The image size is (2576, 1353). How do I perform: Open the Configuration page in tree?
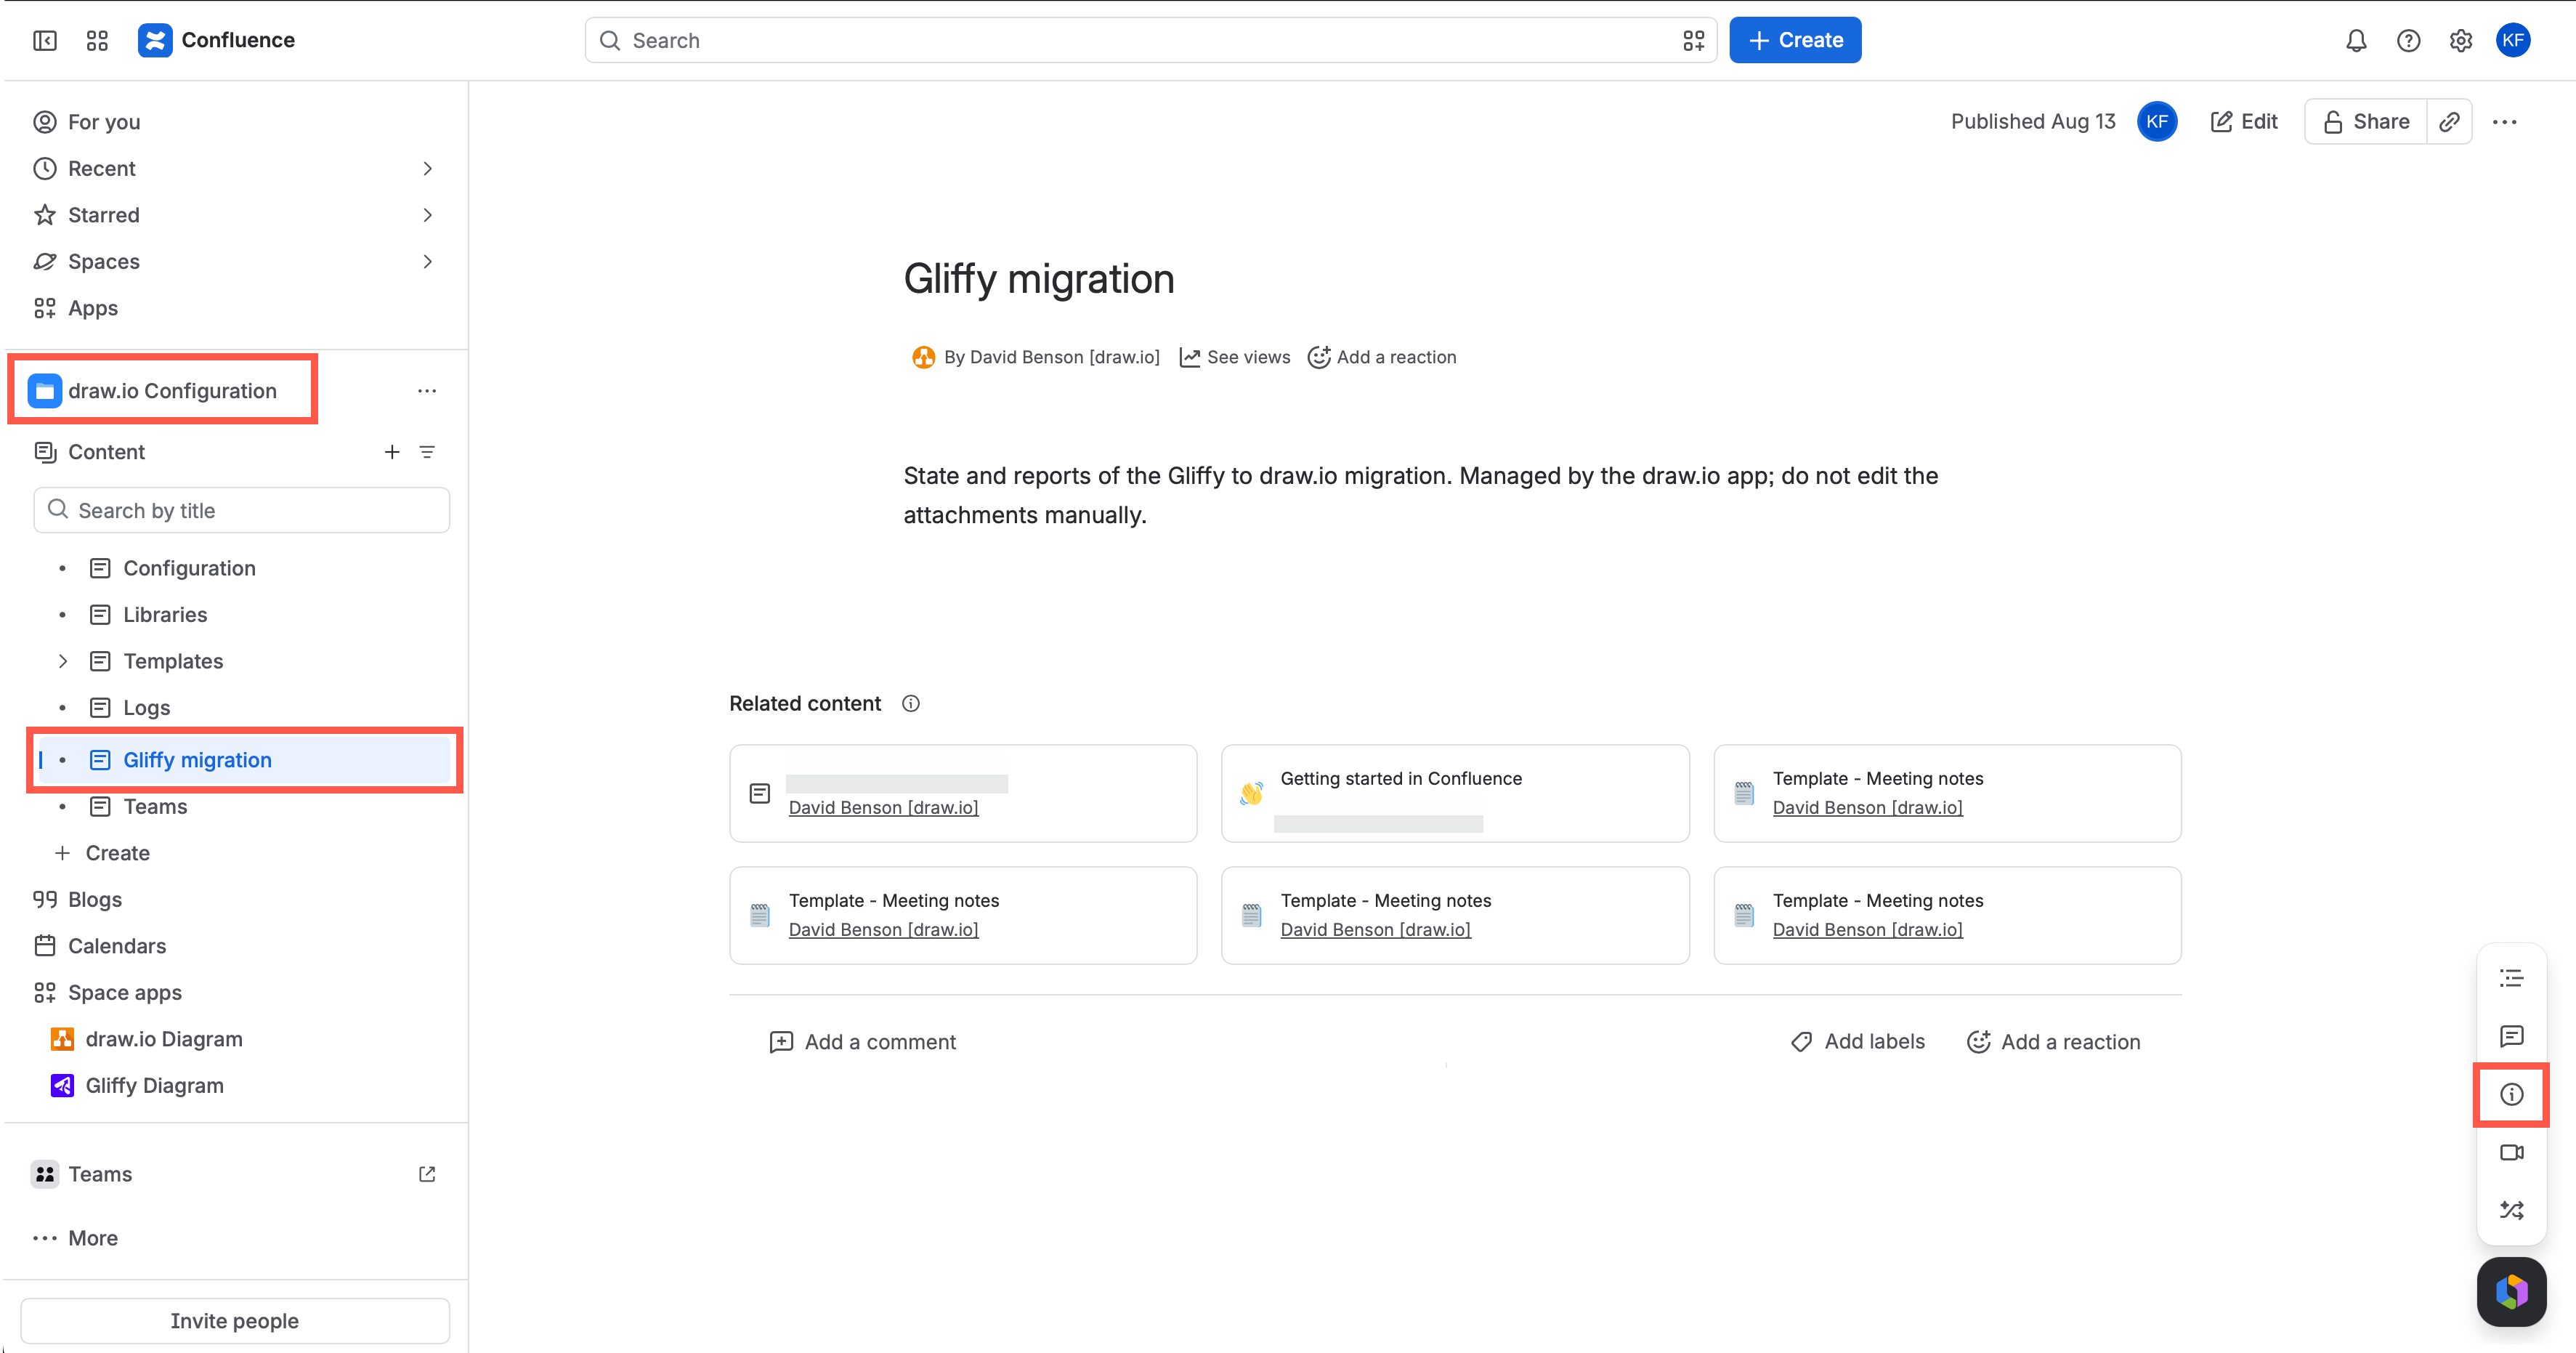(189, 568)
